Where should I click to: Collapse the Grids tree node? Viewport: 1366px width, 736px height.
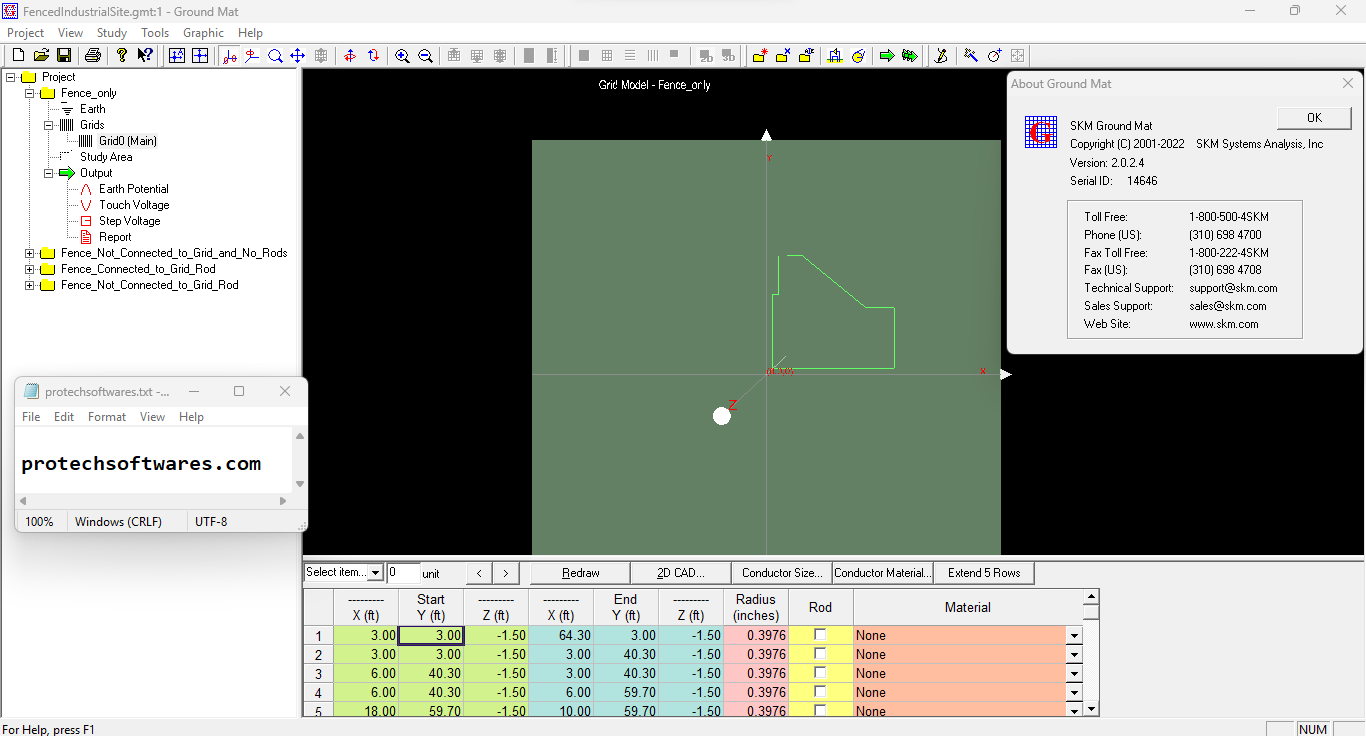[x=49, y=125]
